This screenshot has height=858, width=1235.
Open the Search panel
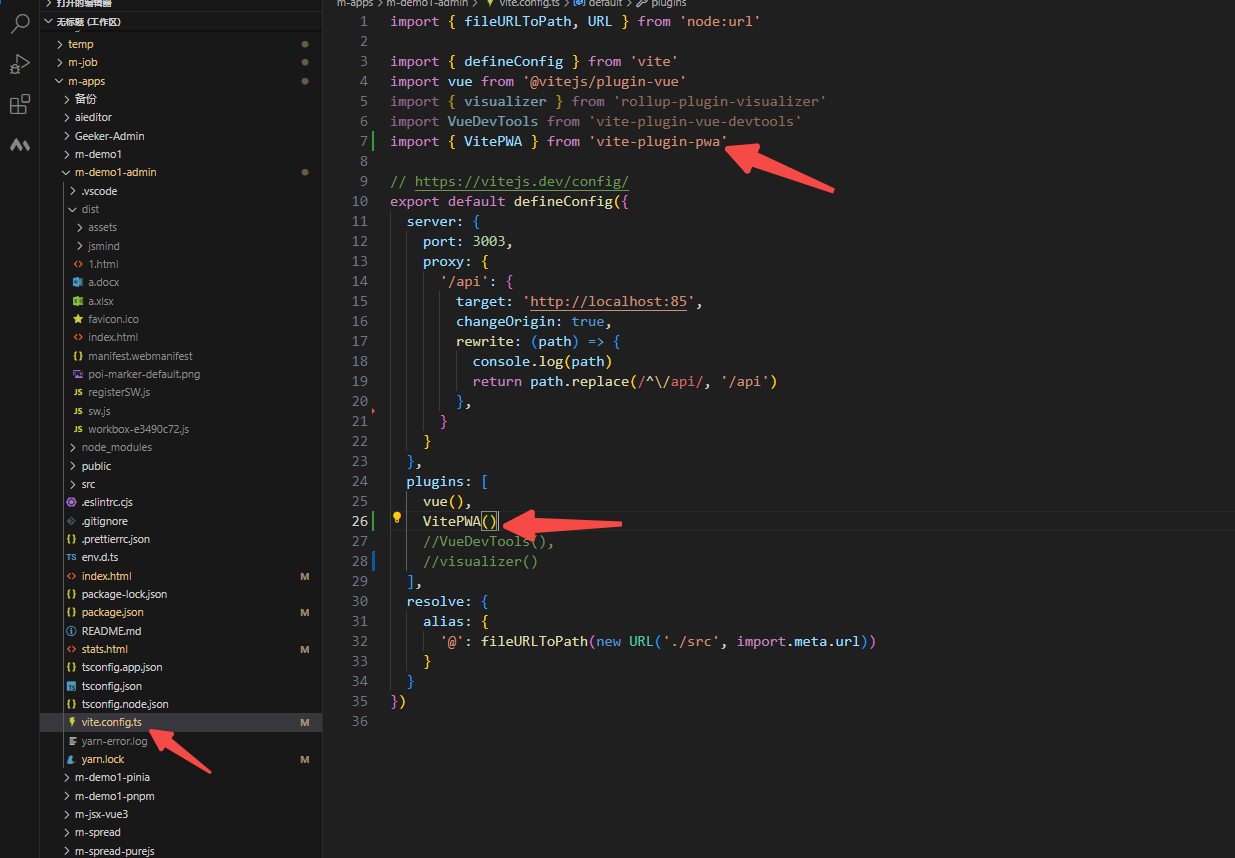point(20,24)
